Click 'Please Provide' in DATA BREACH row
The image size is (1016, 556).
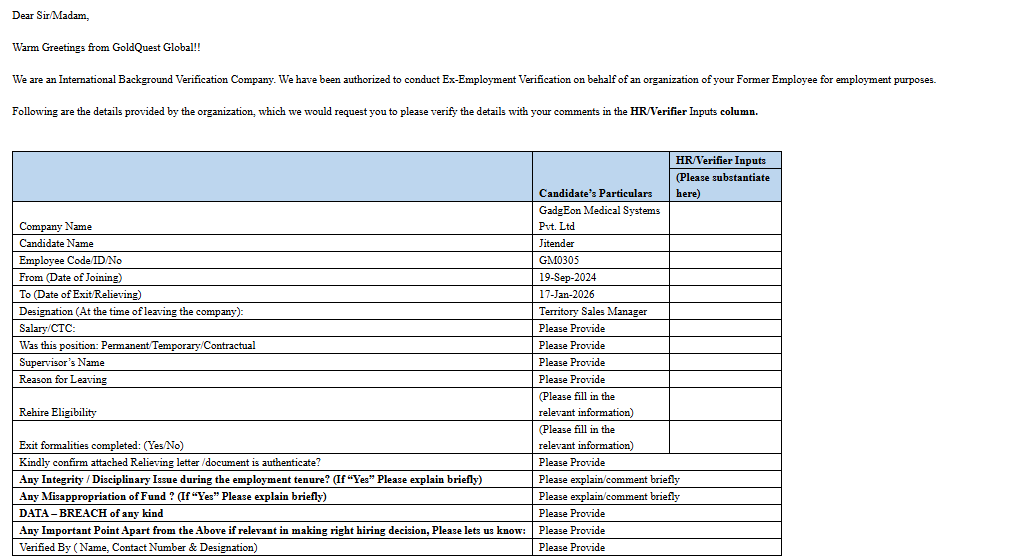click(x=572, y=513)
